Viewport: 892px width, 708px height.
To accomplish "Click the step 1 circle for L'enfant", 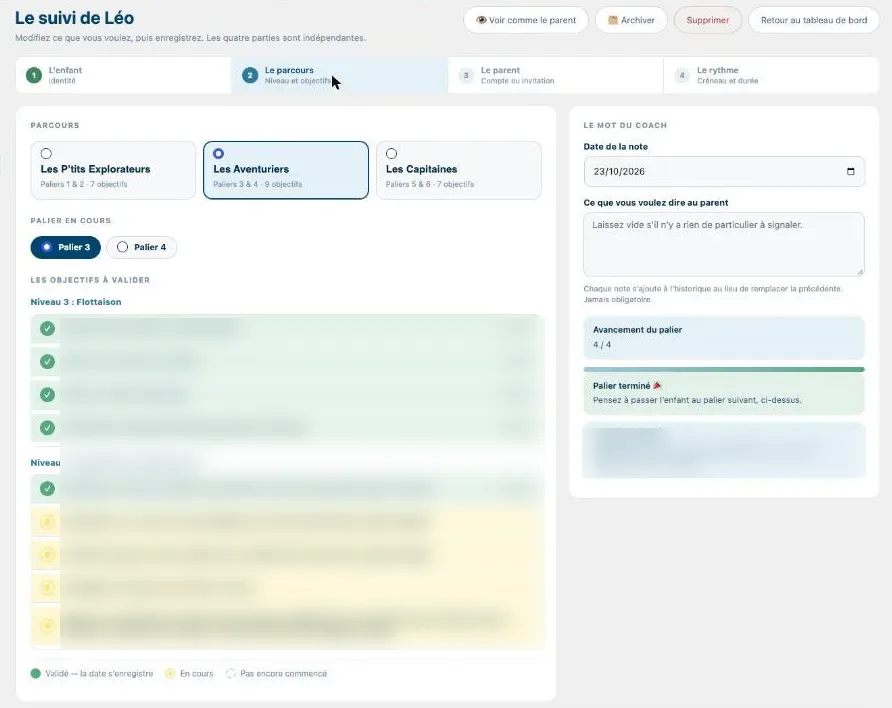I will 34,75.
